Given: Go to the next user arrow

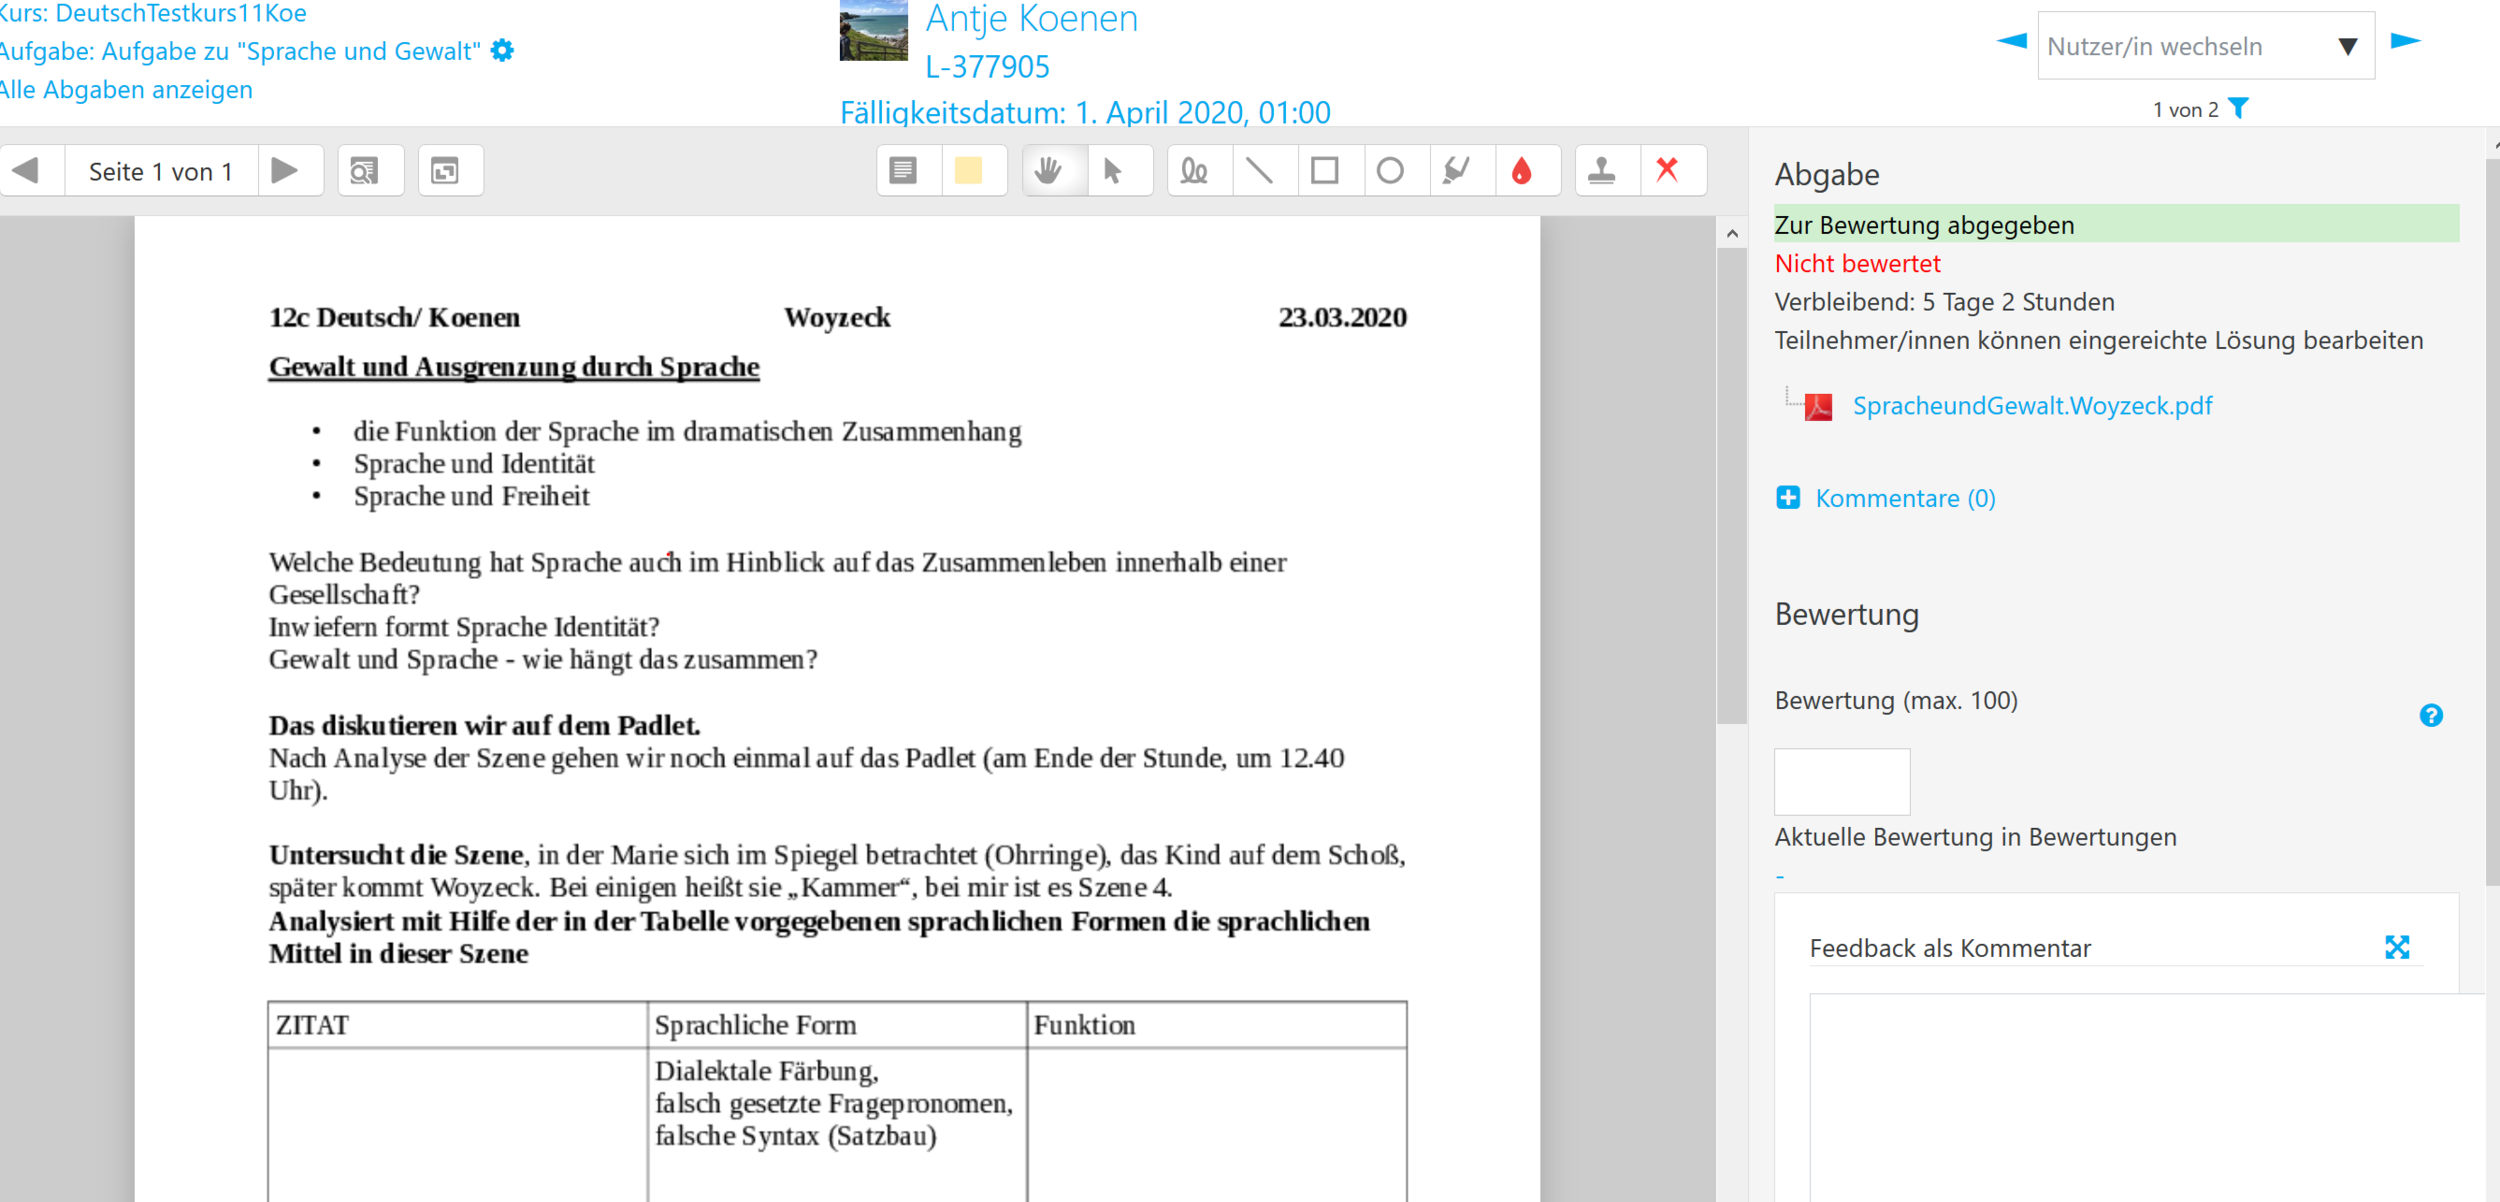Looking at the screenshot, I should [x=2406, y=41].
